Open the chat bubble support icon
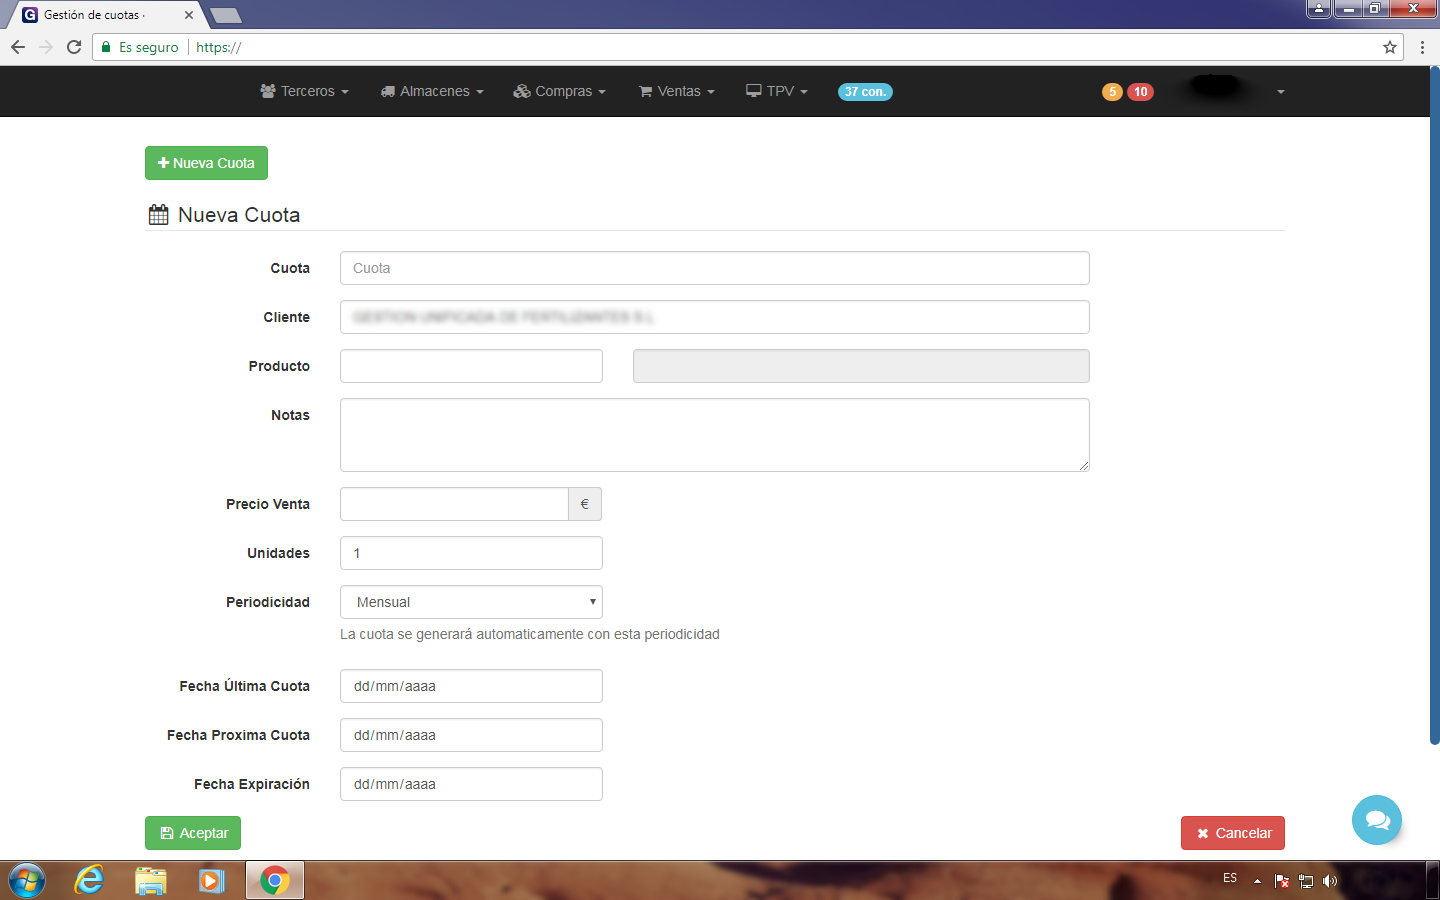The height and width of the screenshot is (900, 1440). coord(1376,820)
